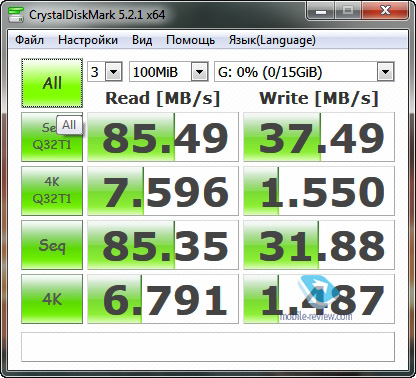Click the Read value 85.35
The image size is (416, 378).
tap(163, 245)
